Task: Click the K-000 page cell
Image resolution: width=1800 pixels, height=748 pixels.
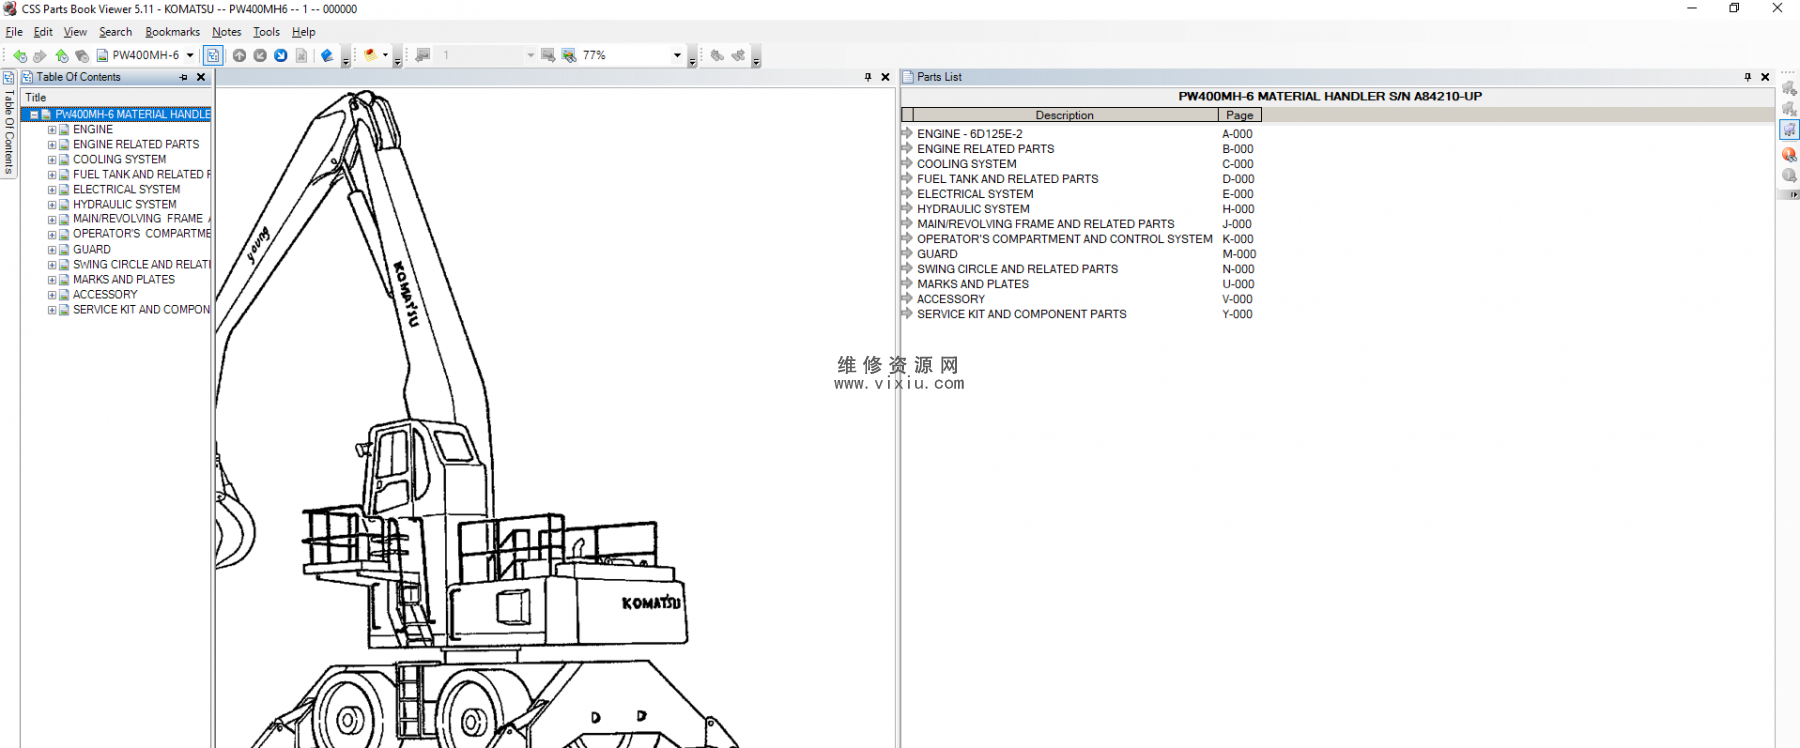Action: point(1238,239)
